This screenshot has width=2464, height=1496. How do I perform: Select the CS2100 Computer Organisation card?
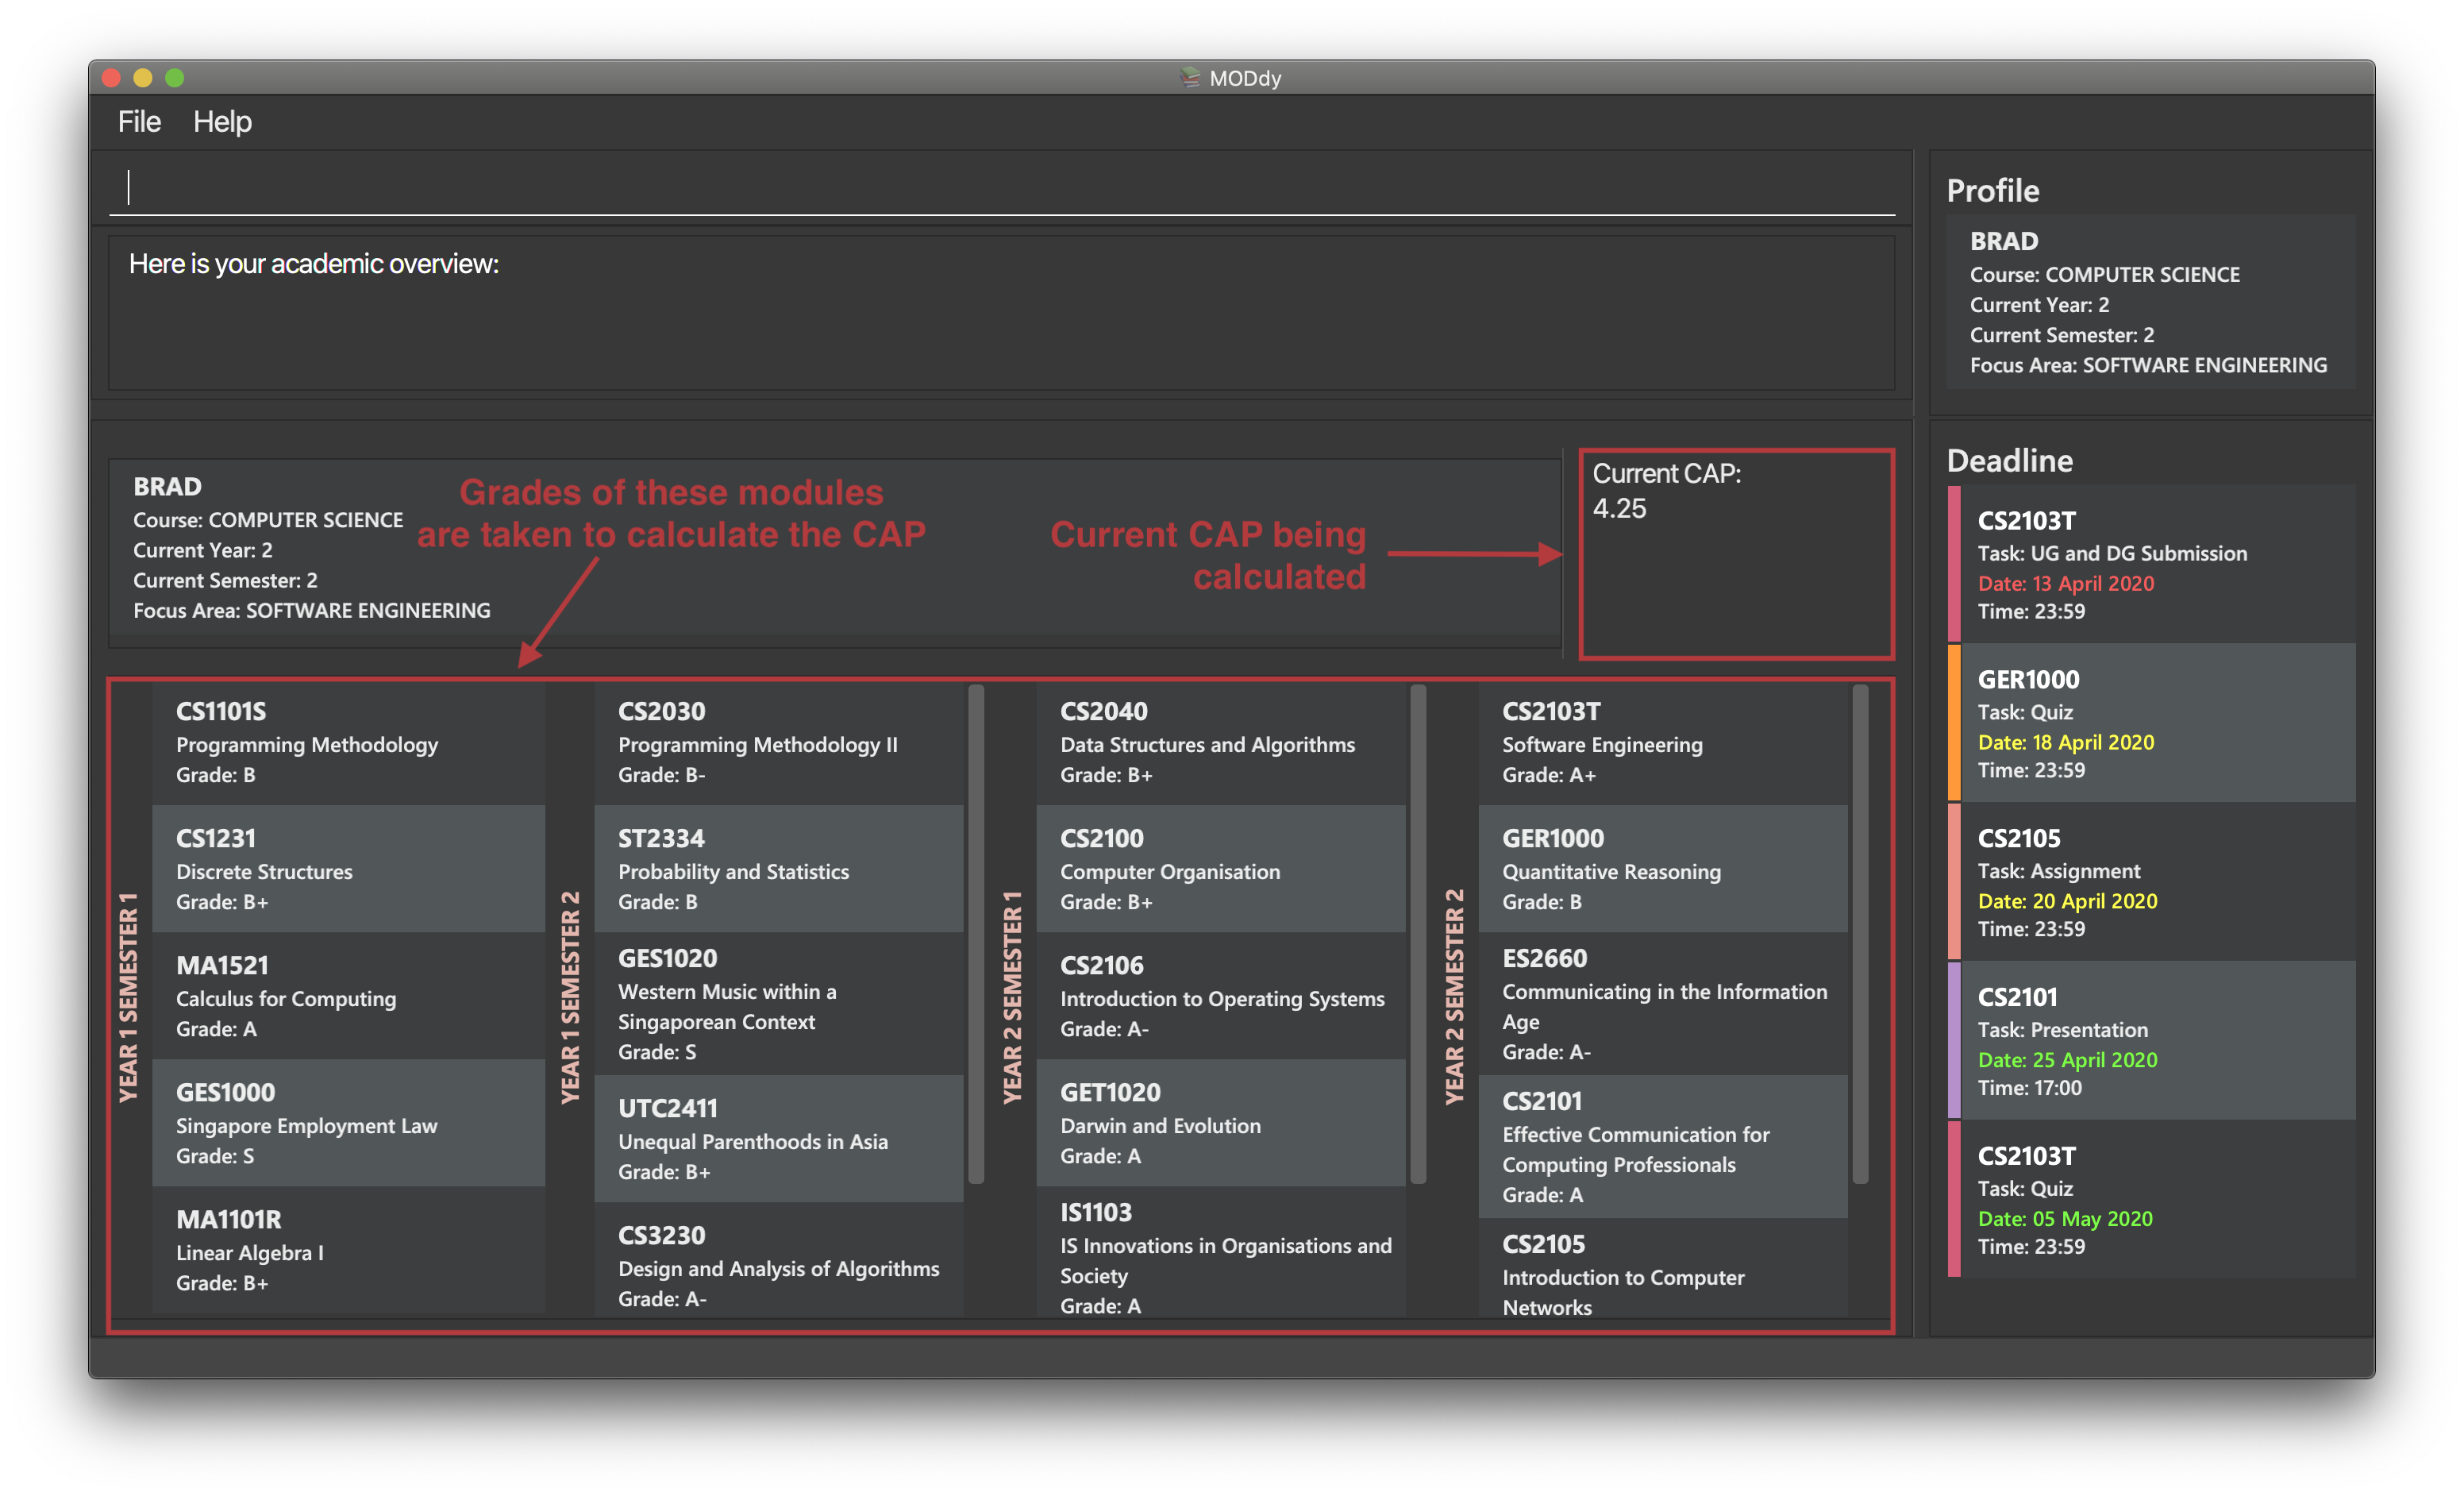[x=1221, y=869]
